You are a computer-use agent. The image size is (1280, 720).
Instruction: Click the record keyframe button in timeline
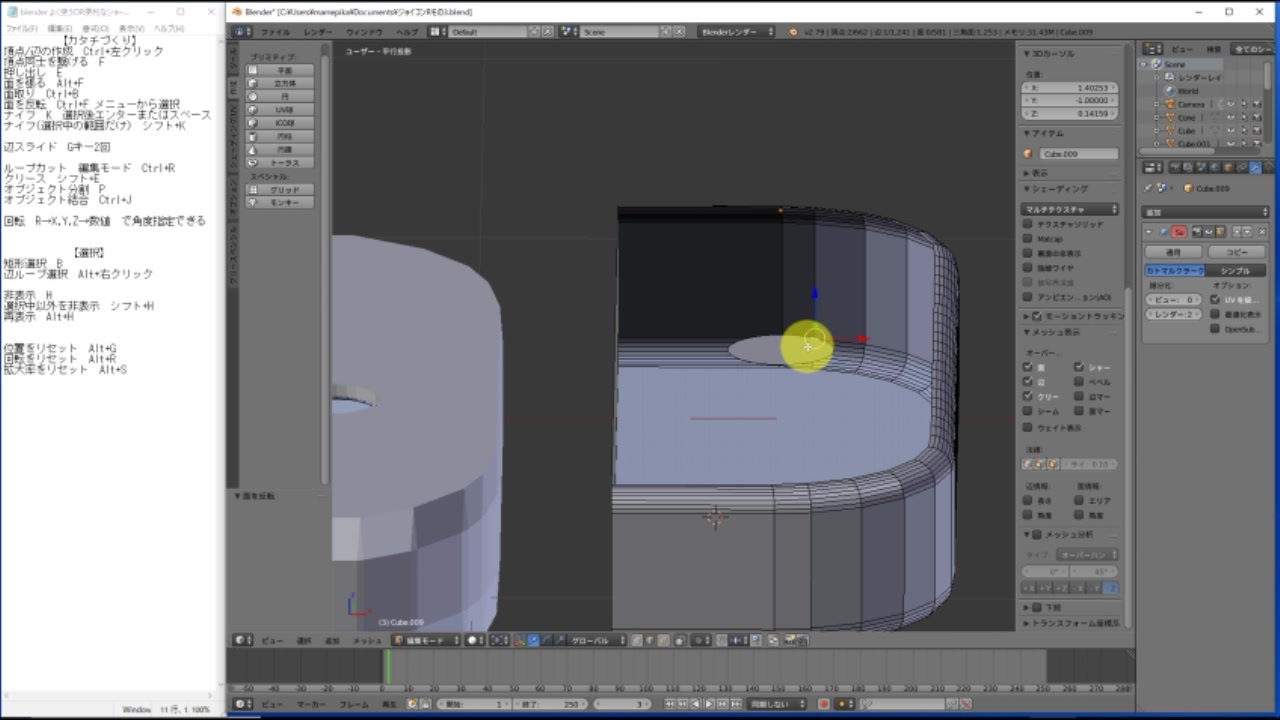pos(824,704)
